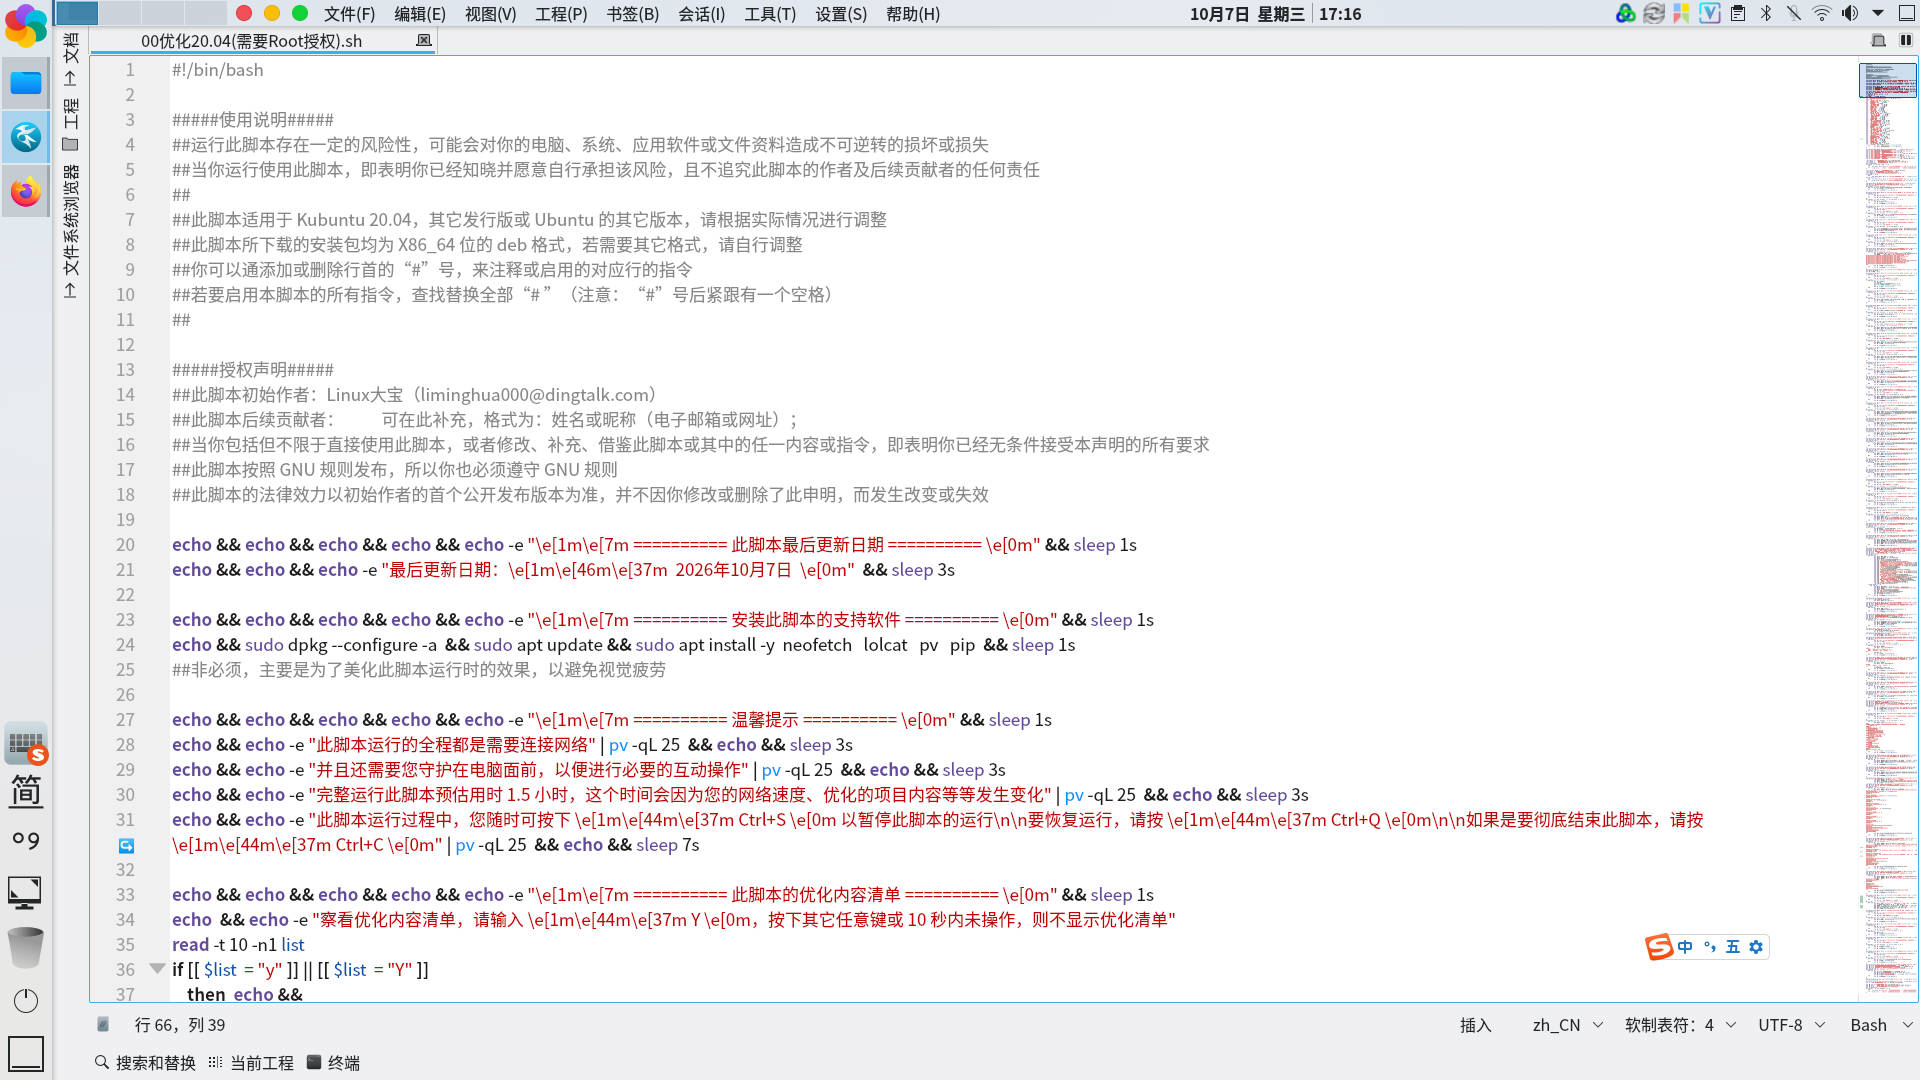Click the 行 66, 列 39 cursor position
This screenshot has width=1920, height=1080.
tap(180, 1025)
